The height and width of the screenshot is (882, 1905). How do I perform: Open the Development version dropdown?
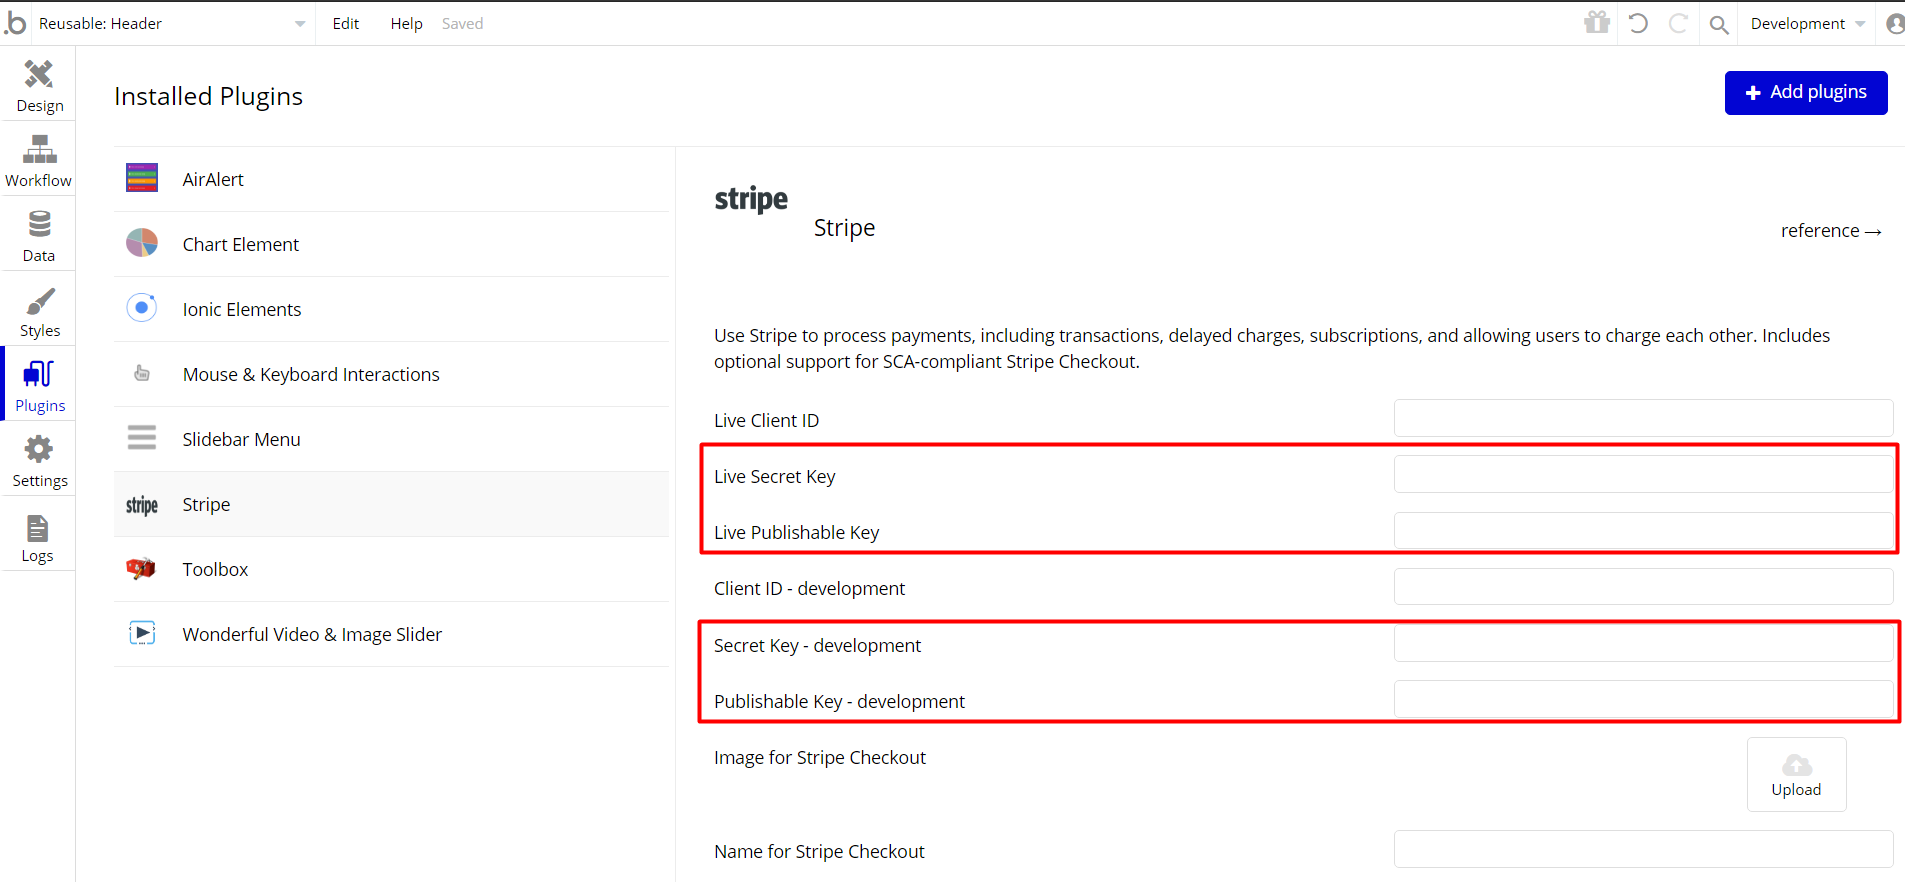(1807, 23)
